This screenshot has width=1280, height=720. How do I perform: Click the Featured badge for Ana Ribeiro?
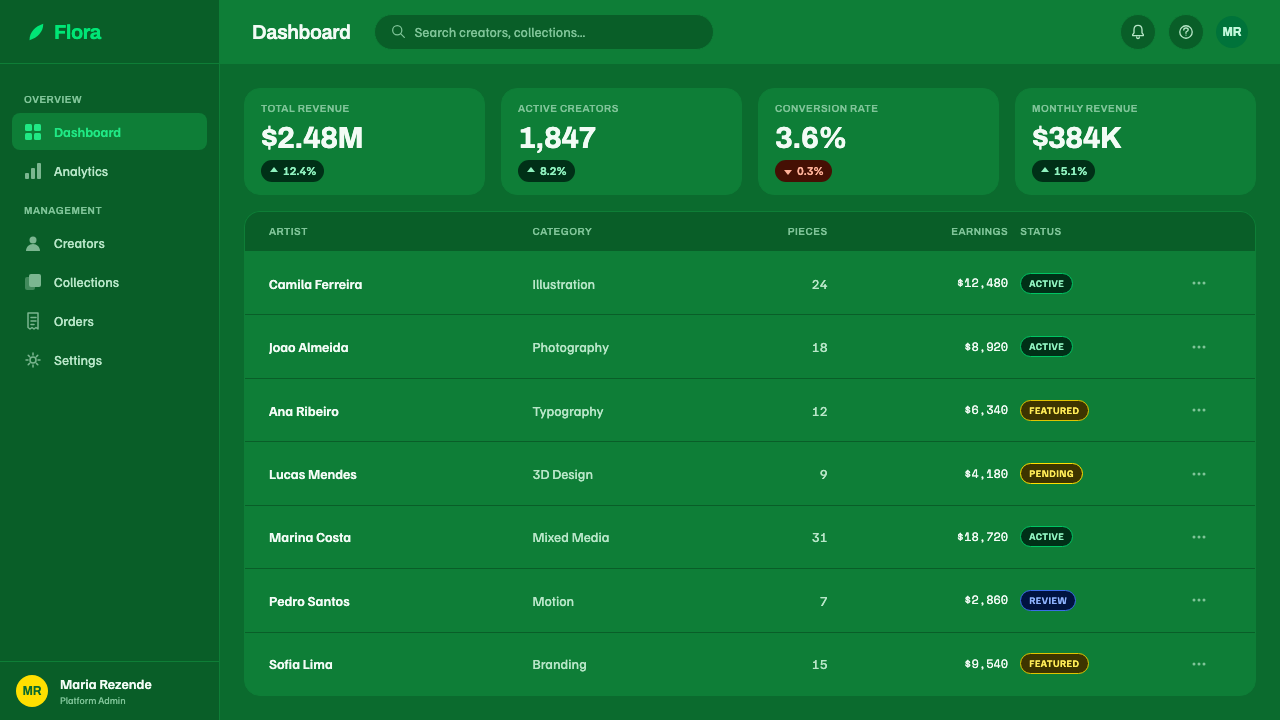[x=1054, y=410]
